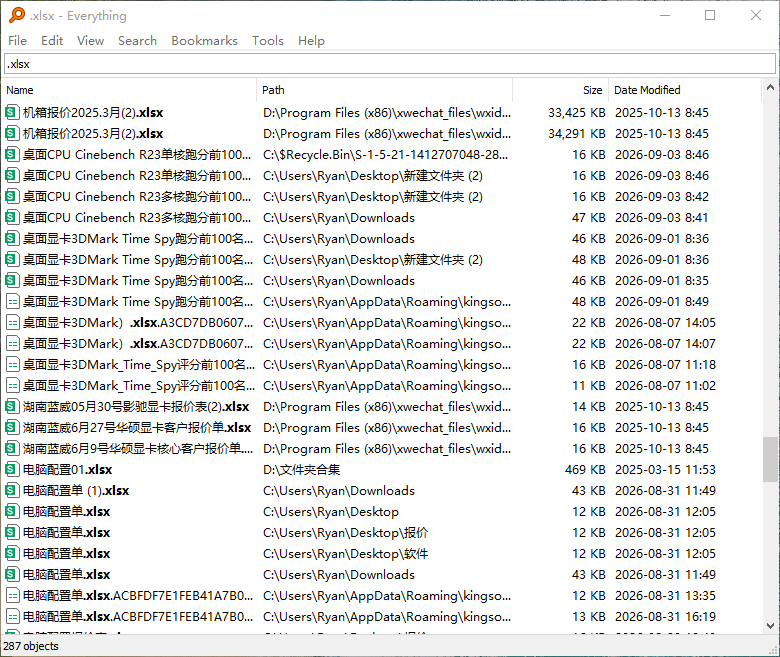The image size is (780, 657).
Task: Click file icon of Cinebench R23单核 row in $Recycle.Bin
Action: [x=12, y=154]
